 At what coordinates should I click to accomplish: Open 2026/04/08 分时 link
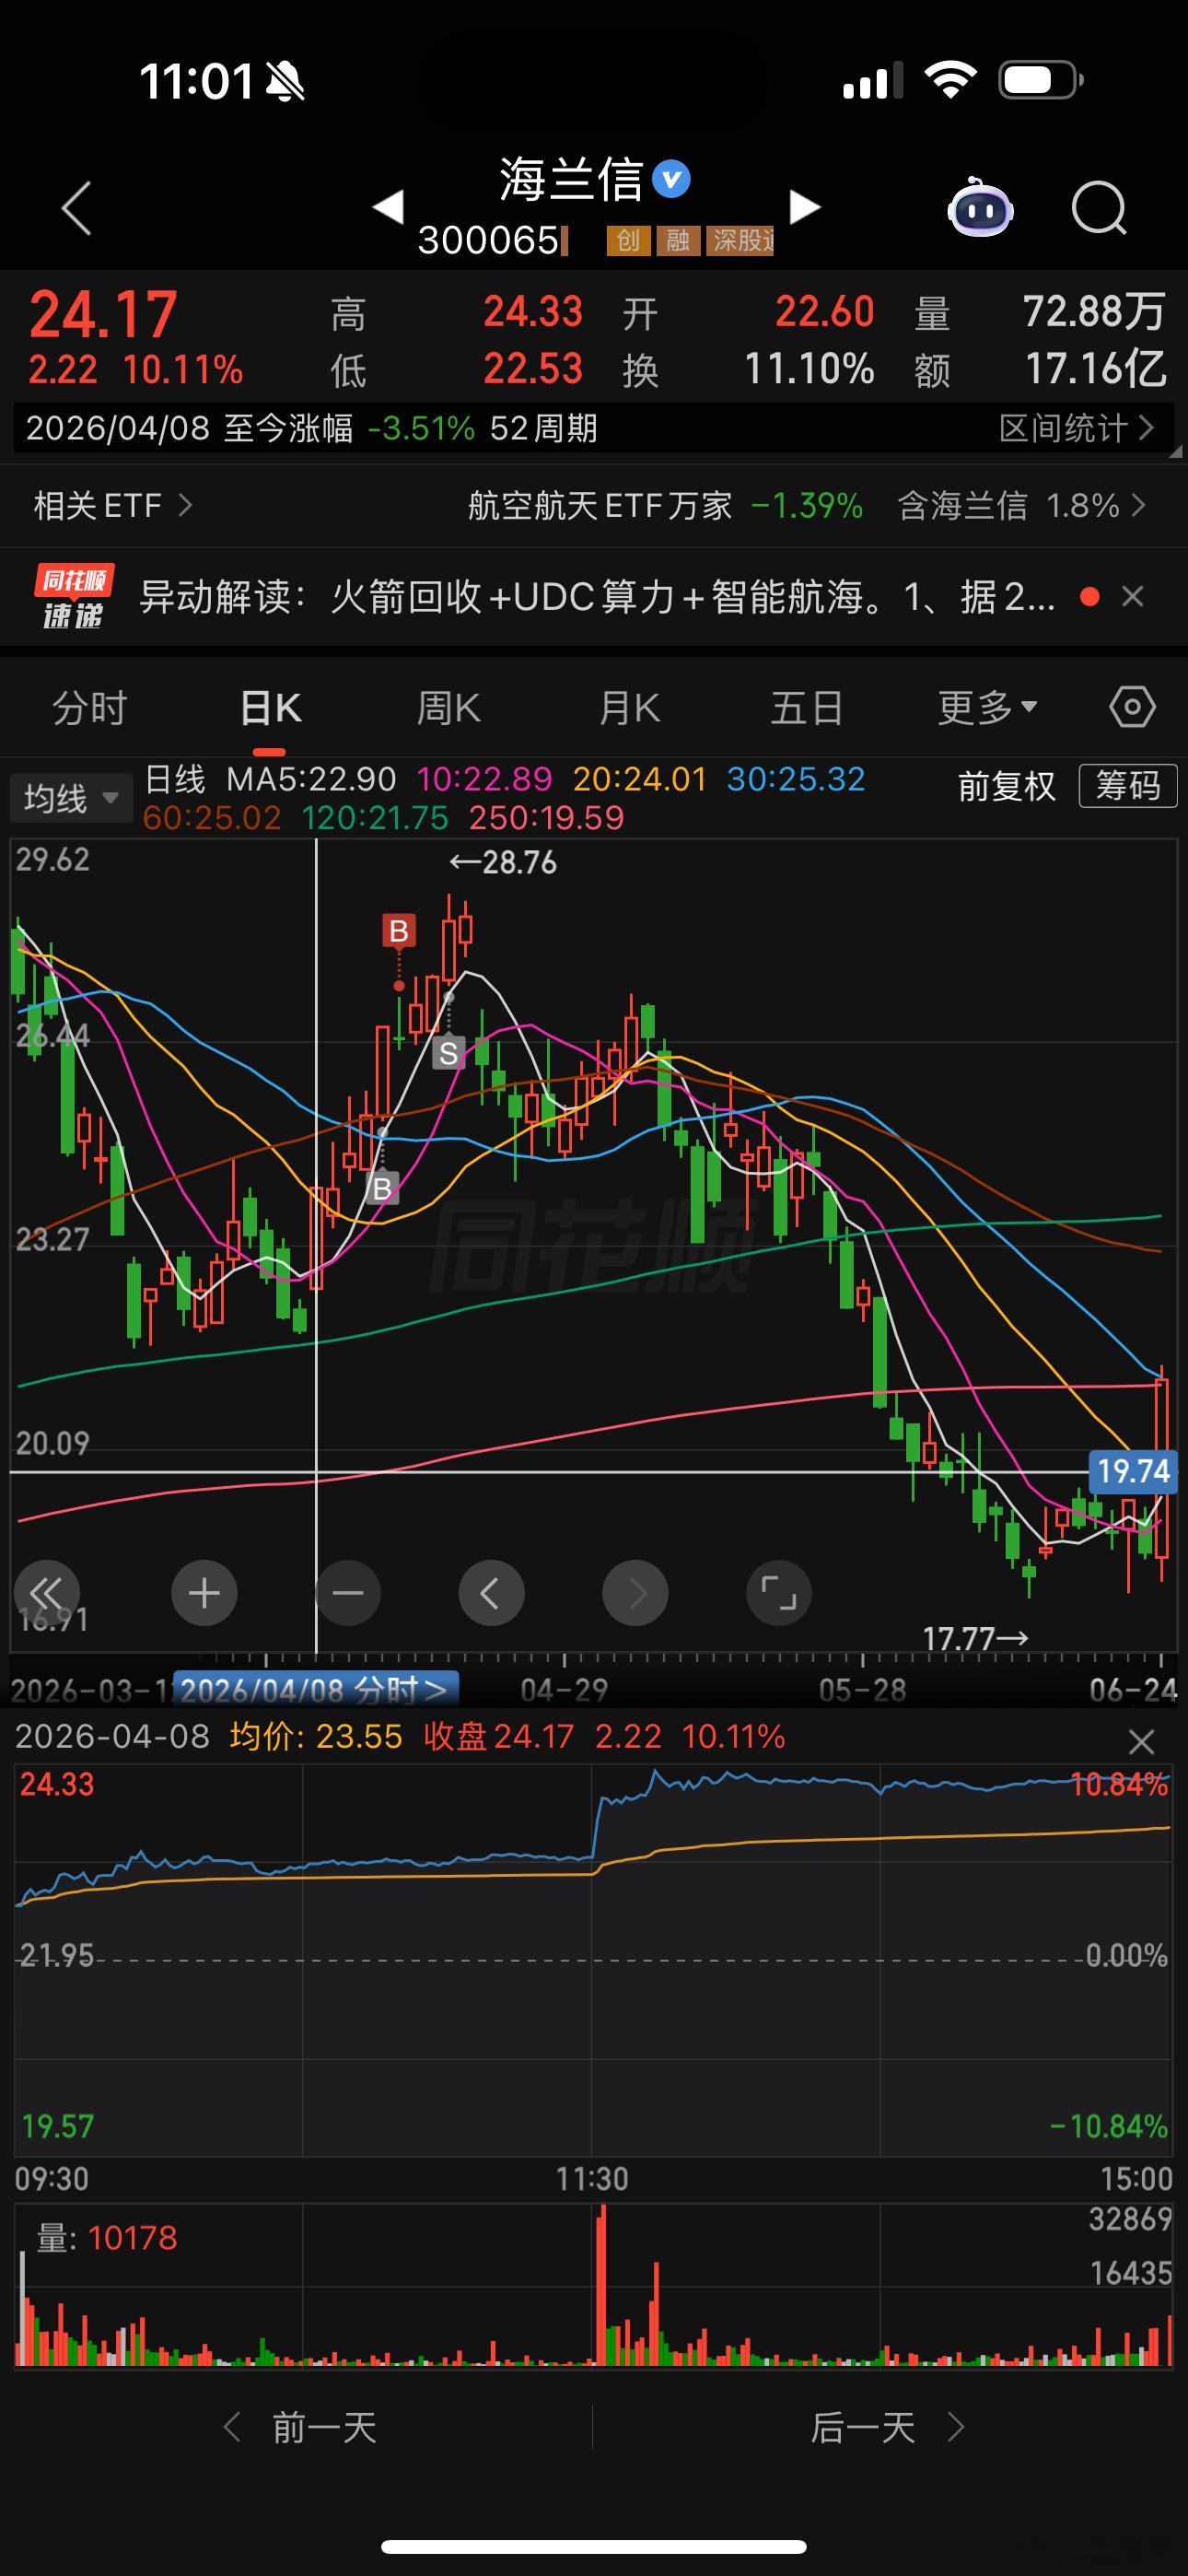[x=315, y=1690]
